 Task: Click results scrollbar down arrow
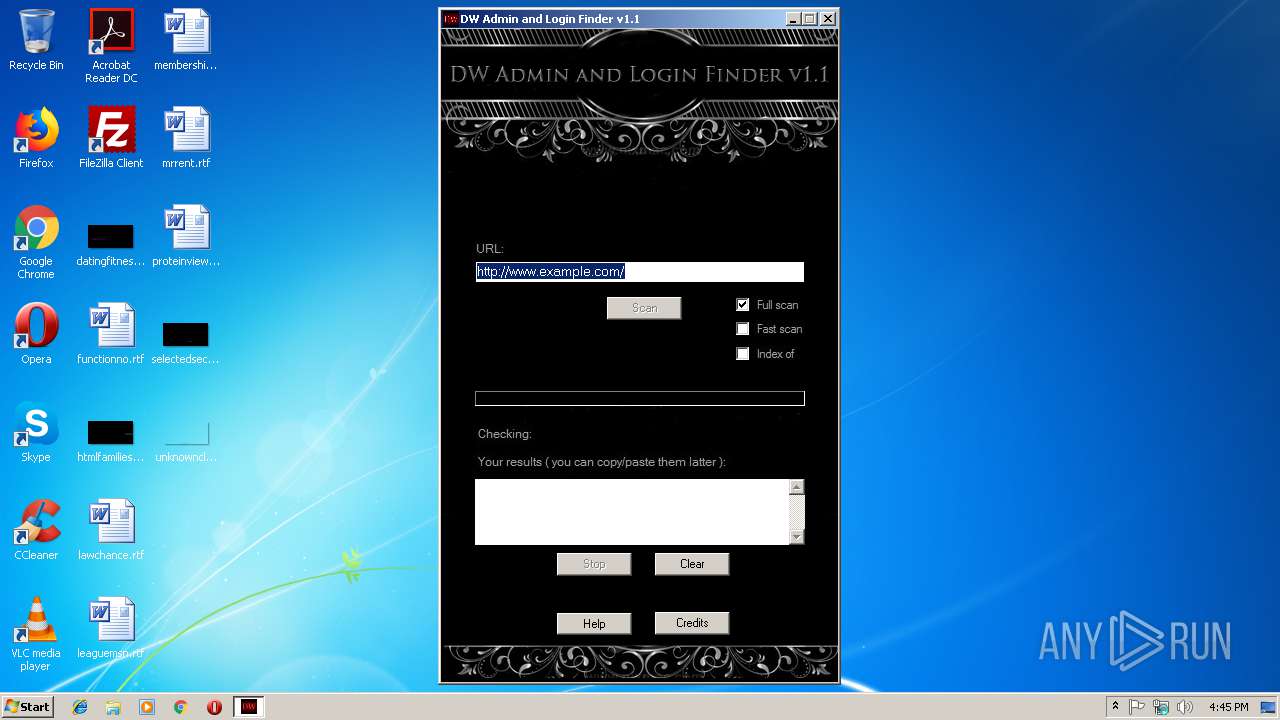coord(797,538)
